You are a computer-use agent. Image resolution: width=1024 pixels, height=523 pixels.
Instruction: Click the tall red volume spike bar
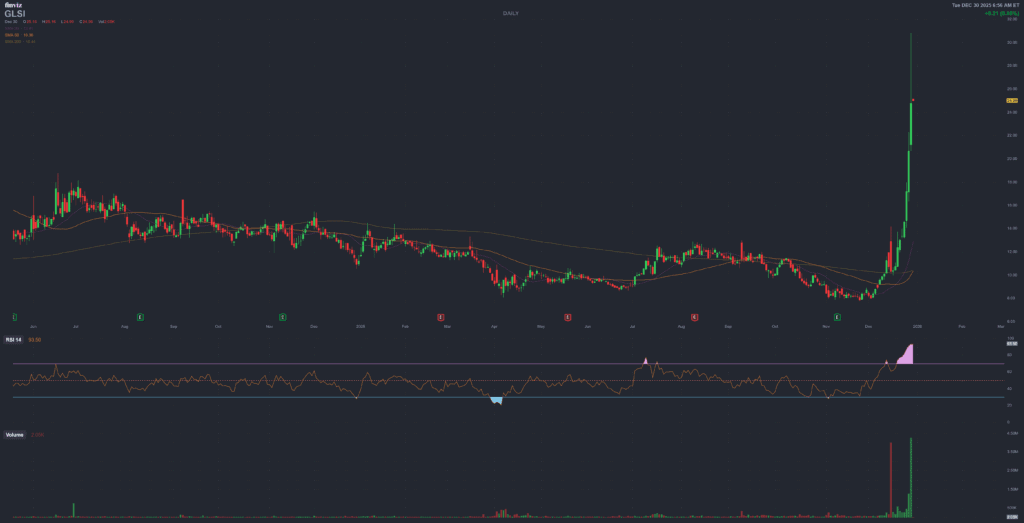click(x=889, y=478)
